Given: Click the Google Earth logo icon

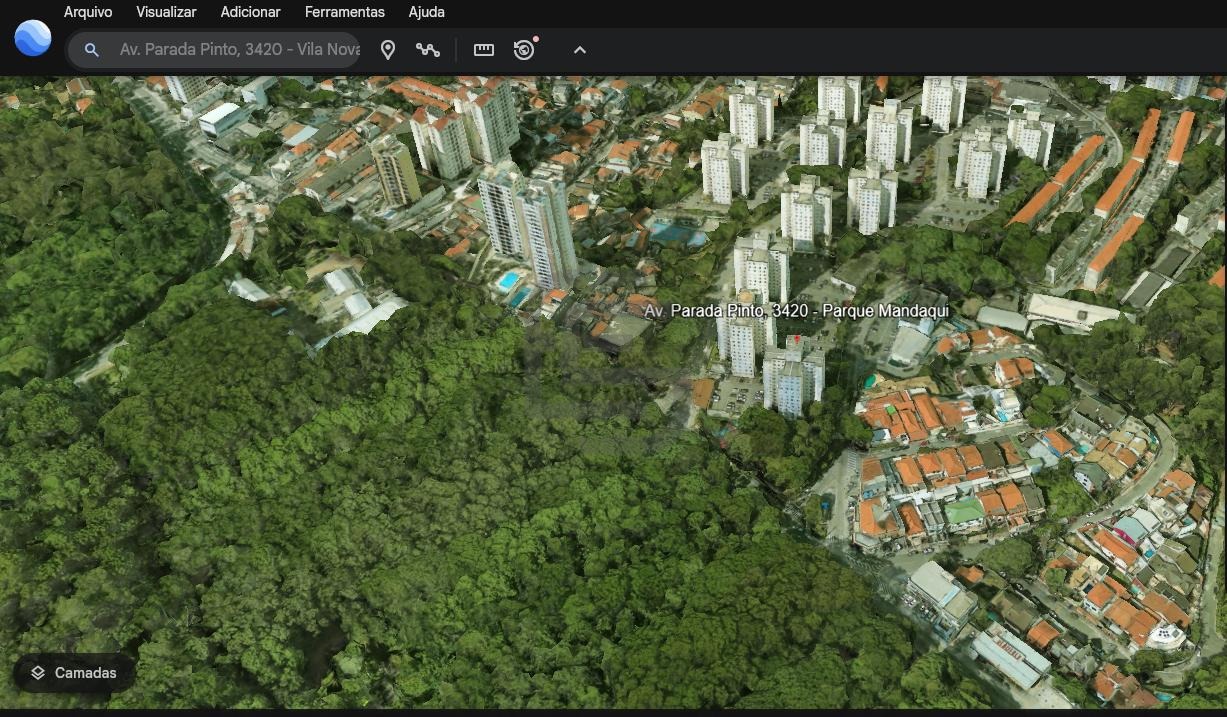Looking at the screenshot, I should tap(32, 39).
